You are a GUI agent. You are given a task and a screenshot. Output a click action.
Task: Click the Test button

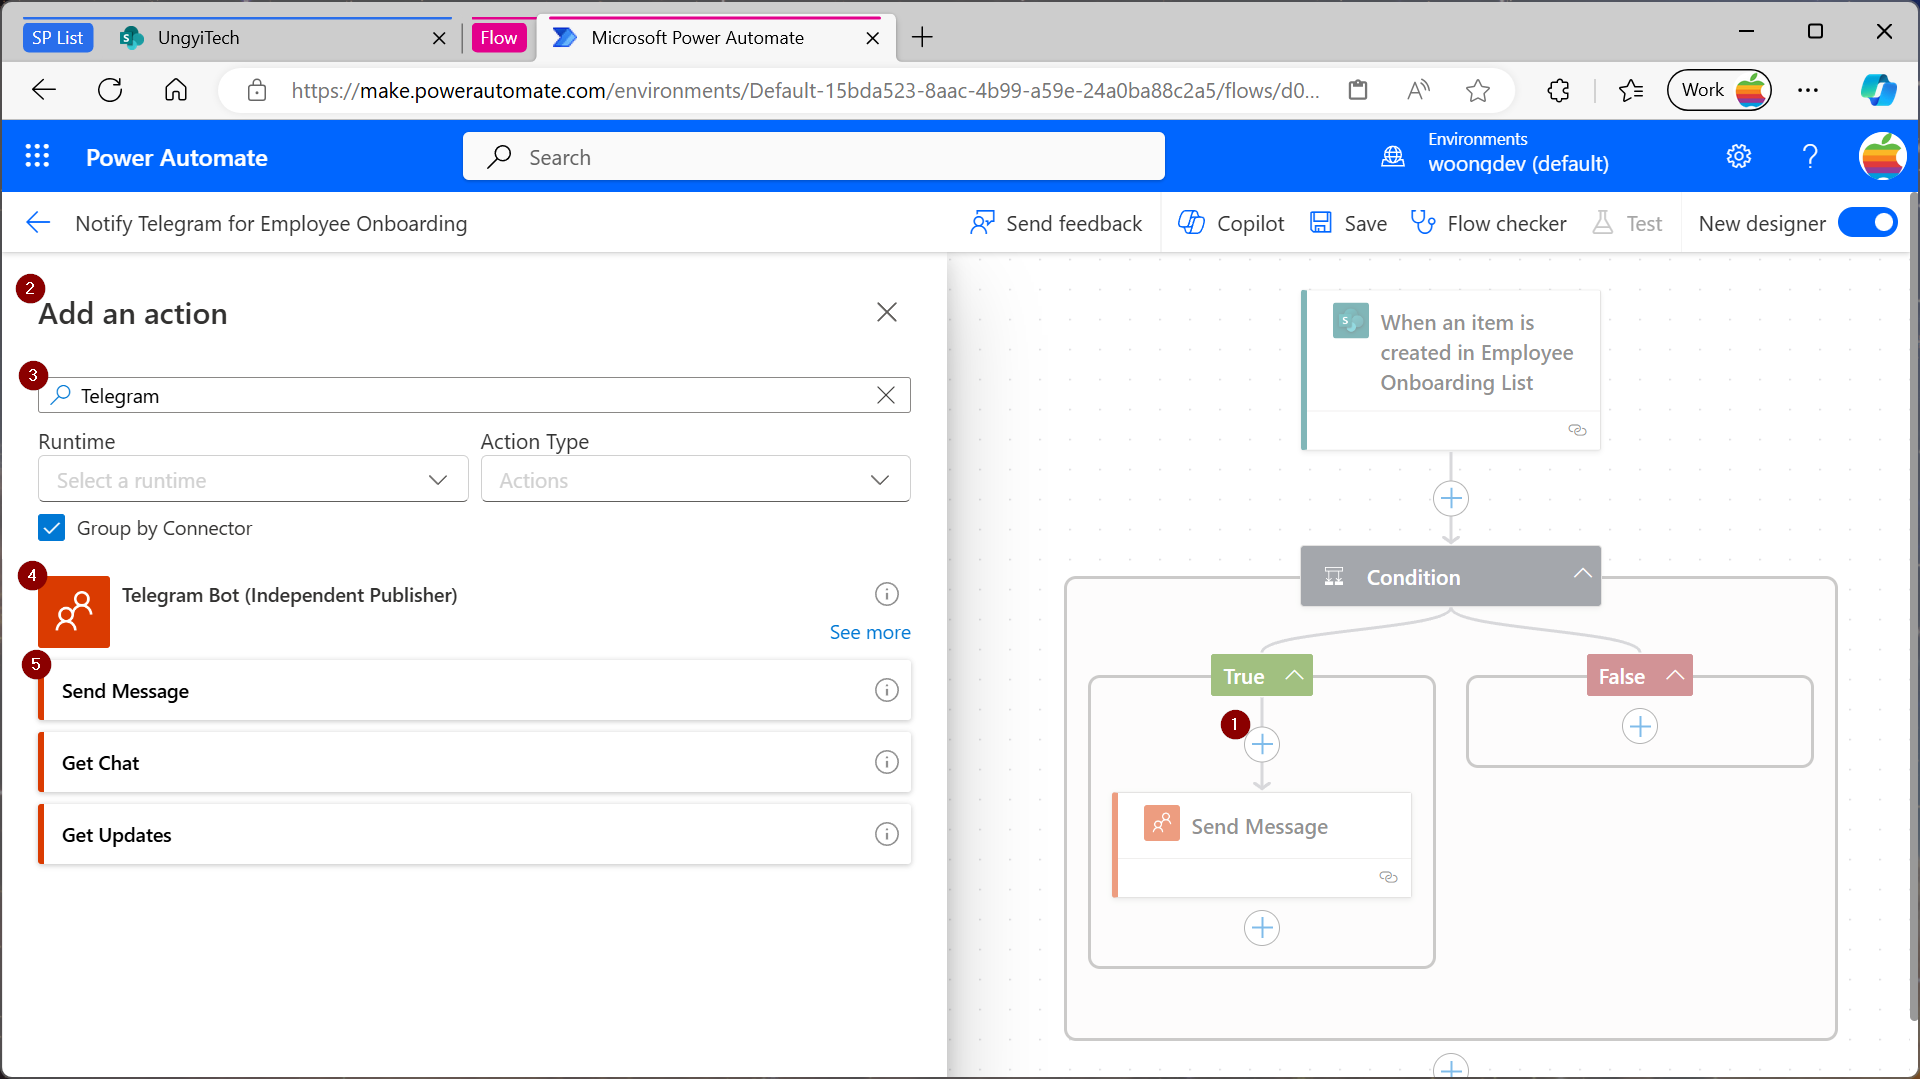click(1627, 223)
